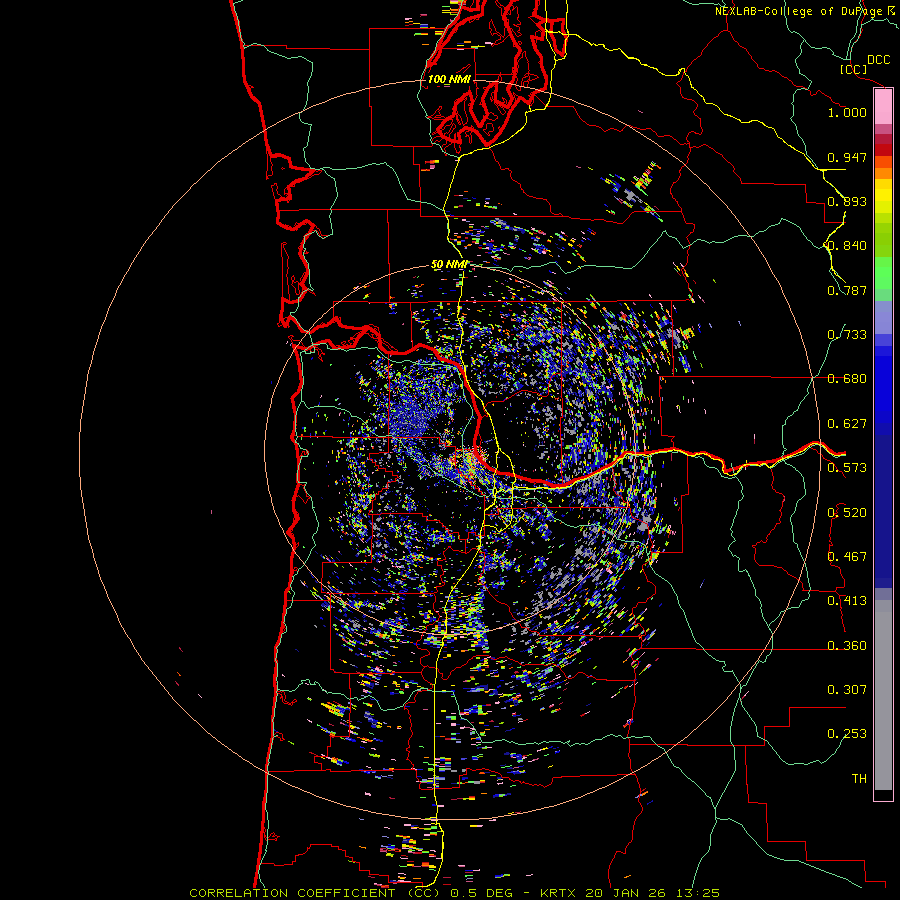Click the 50 NMI range ring label
The image size is (900, 900).
click(449, 265)
